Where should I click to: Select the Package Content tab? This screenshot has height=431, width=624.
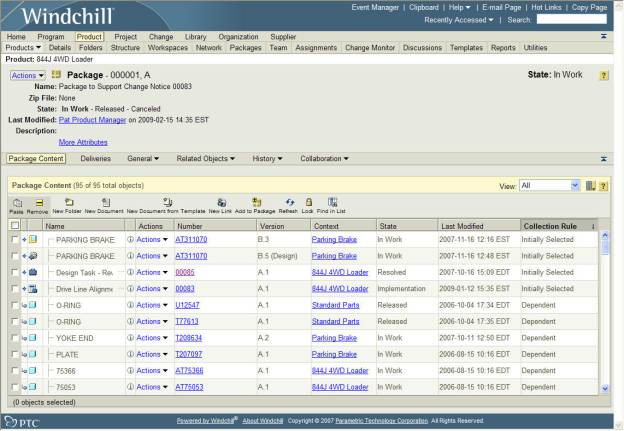[36, 158]
